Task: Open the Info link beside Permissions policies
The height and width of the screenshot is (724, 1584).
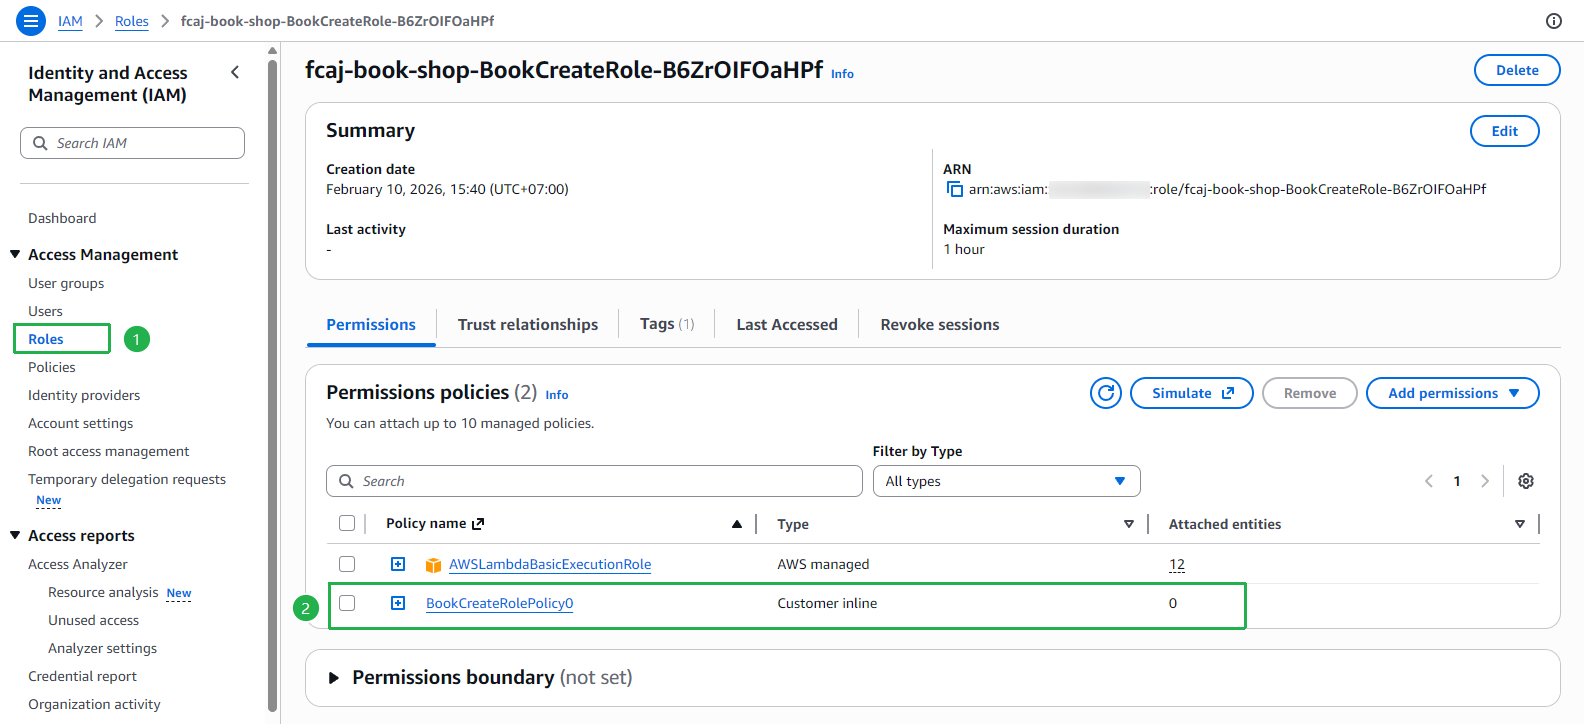Action: [x=557, y=395]
